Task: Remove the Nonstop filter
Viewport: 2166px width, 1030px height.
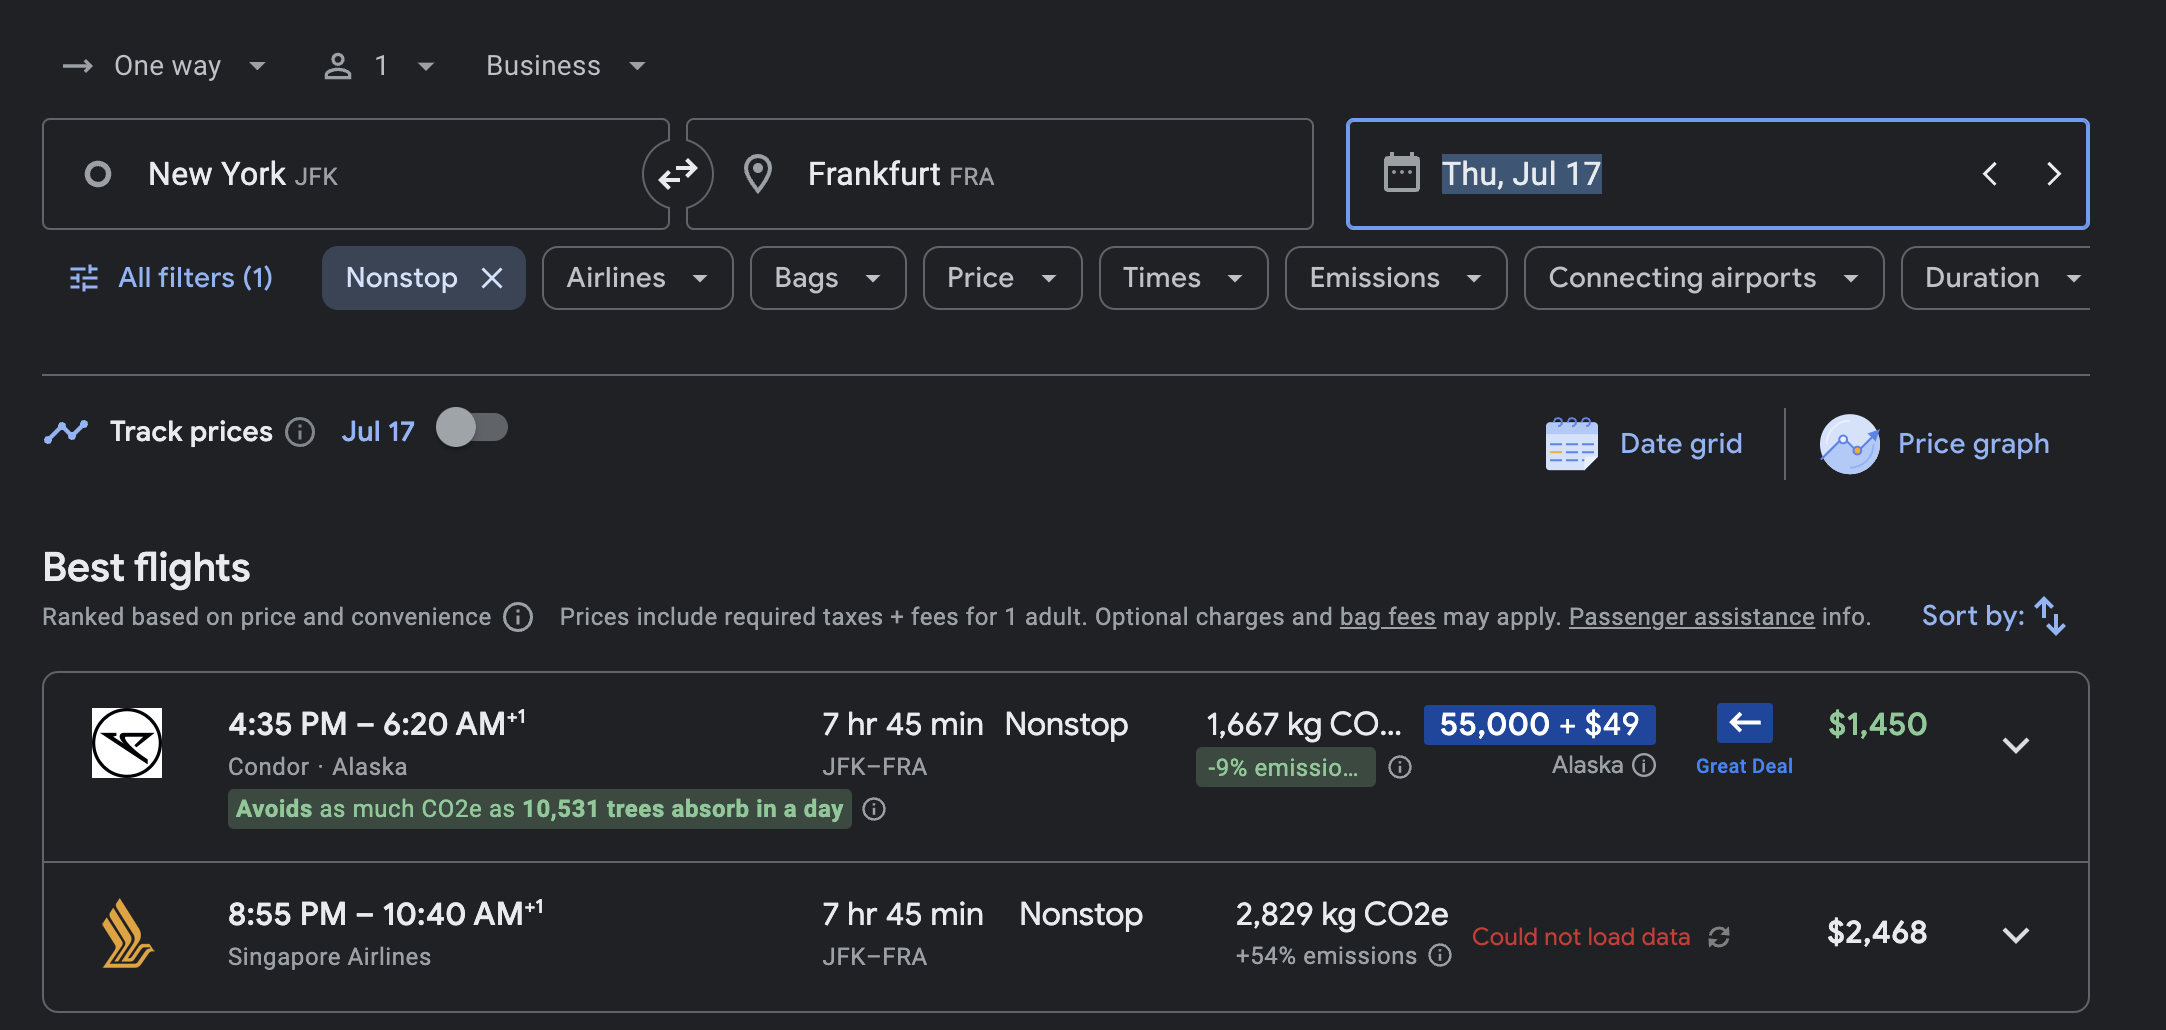Action: coord(492,278)
